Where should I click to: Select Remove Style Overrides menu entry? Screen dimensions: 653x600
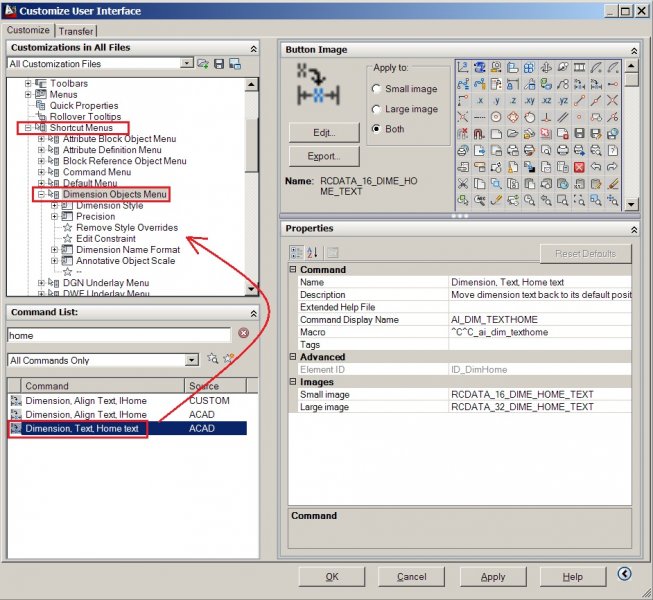pos(127,228)
